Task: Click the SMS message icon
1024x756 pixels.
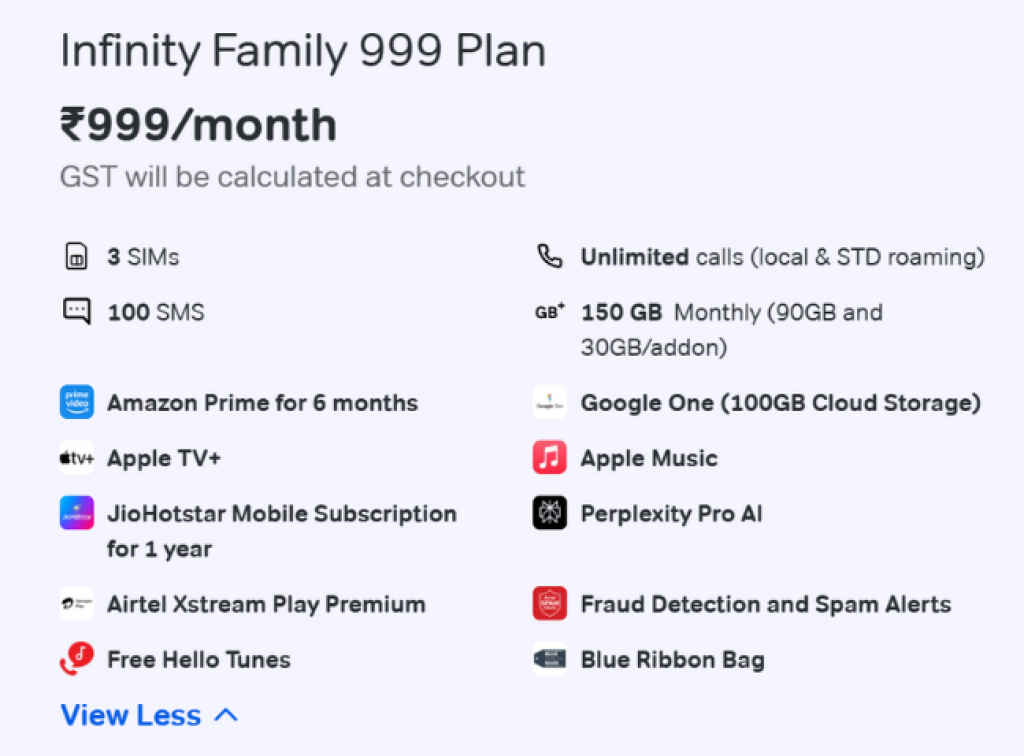Action: 77,311
